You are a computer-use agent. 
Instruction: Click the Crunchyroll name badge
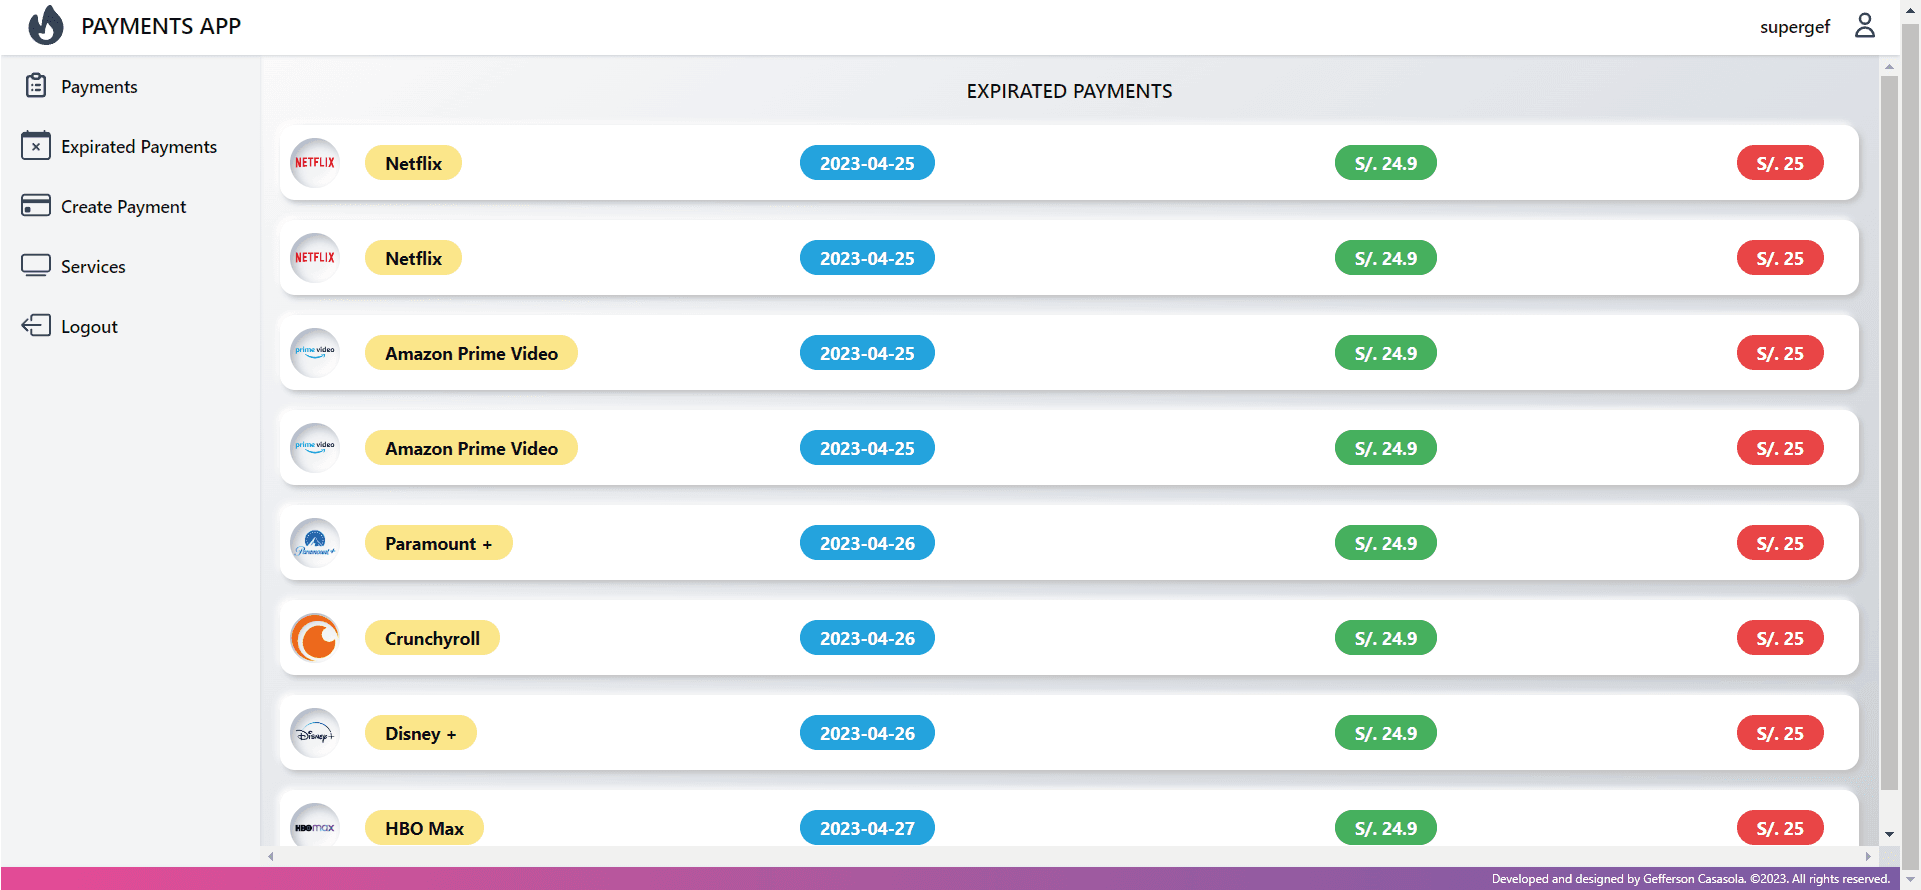click(x=432, y=638)
